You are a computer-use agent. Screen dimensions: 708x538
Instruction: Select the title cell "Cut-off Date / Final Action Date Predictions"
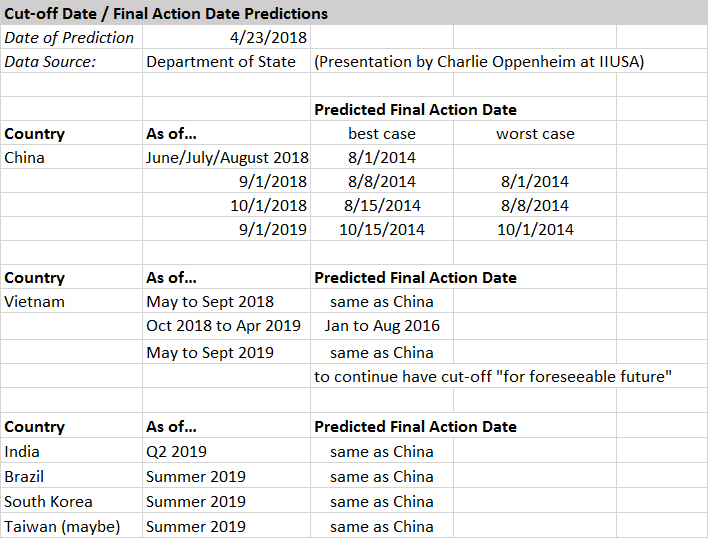tap(166, 14)
